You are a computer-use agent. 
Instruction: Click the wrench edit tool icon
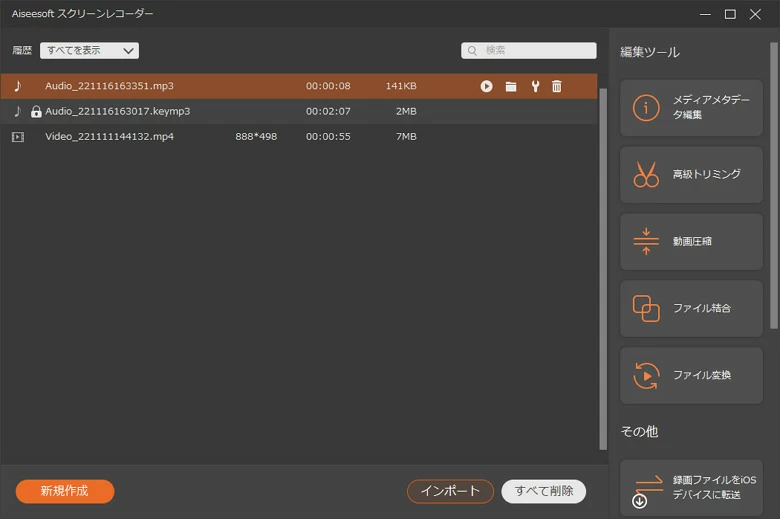tap(535, 86)
